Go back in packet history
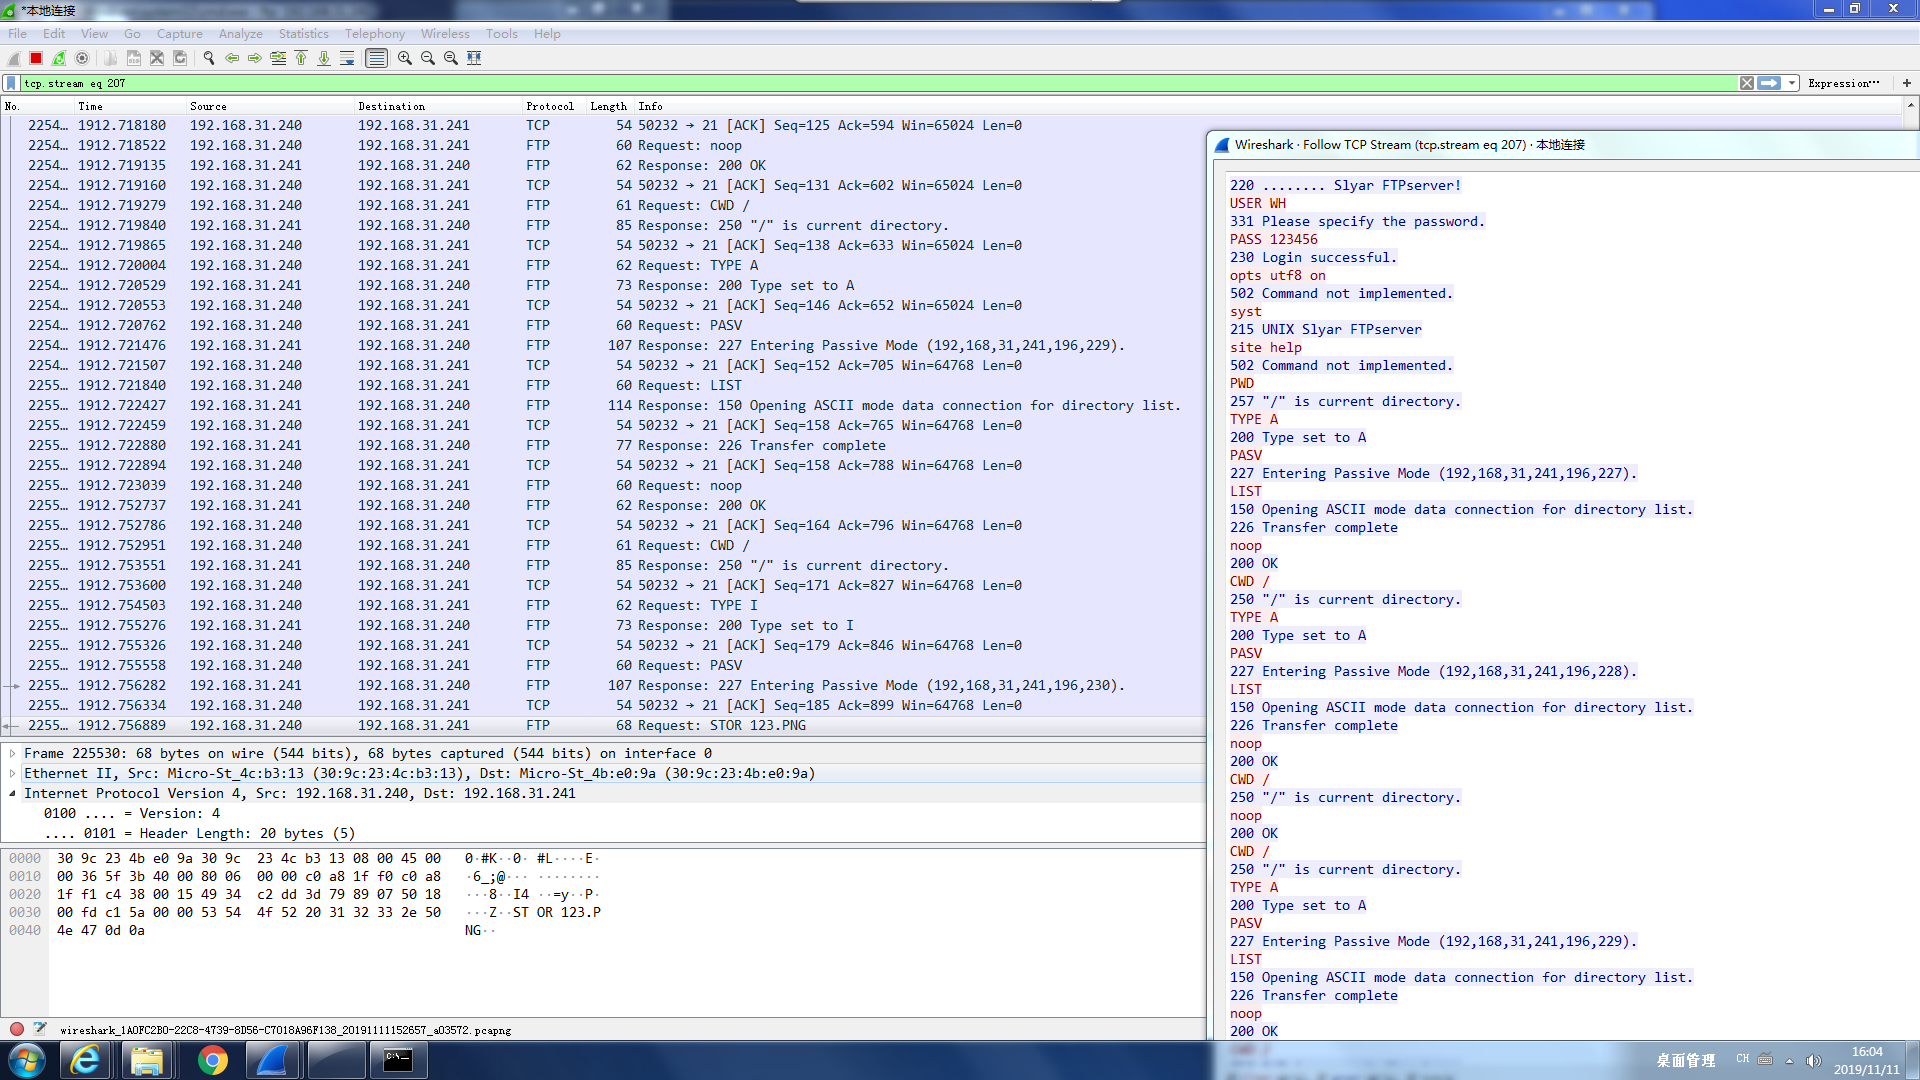Viewport: 1920px width, 1080px height. coord(232,58)
